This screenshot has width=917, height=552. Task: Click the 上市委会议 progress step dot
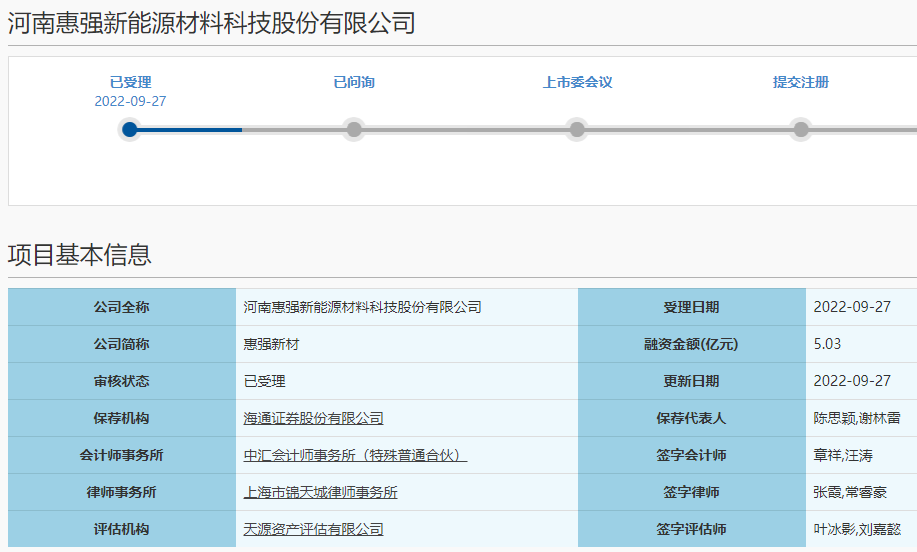pyautogui.click(x=577, y=129)
